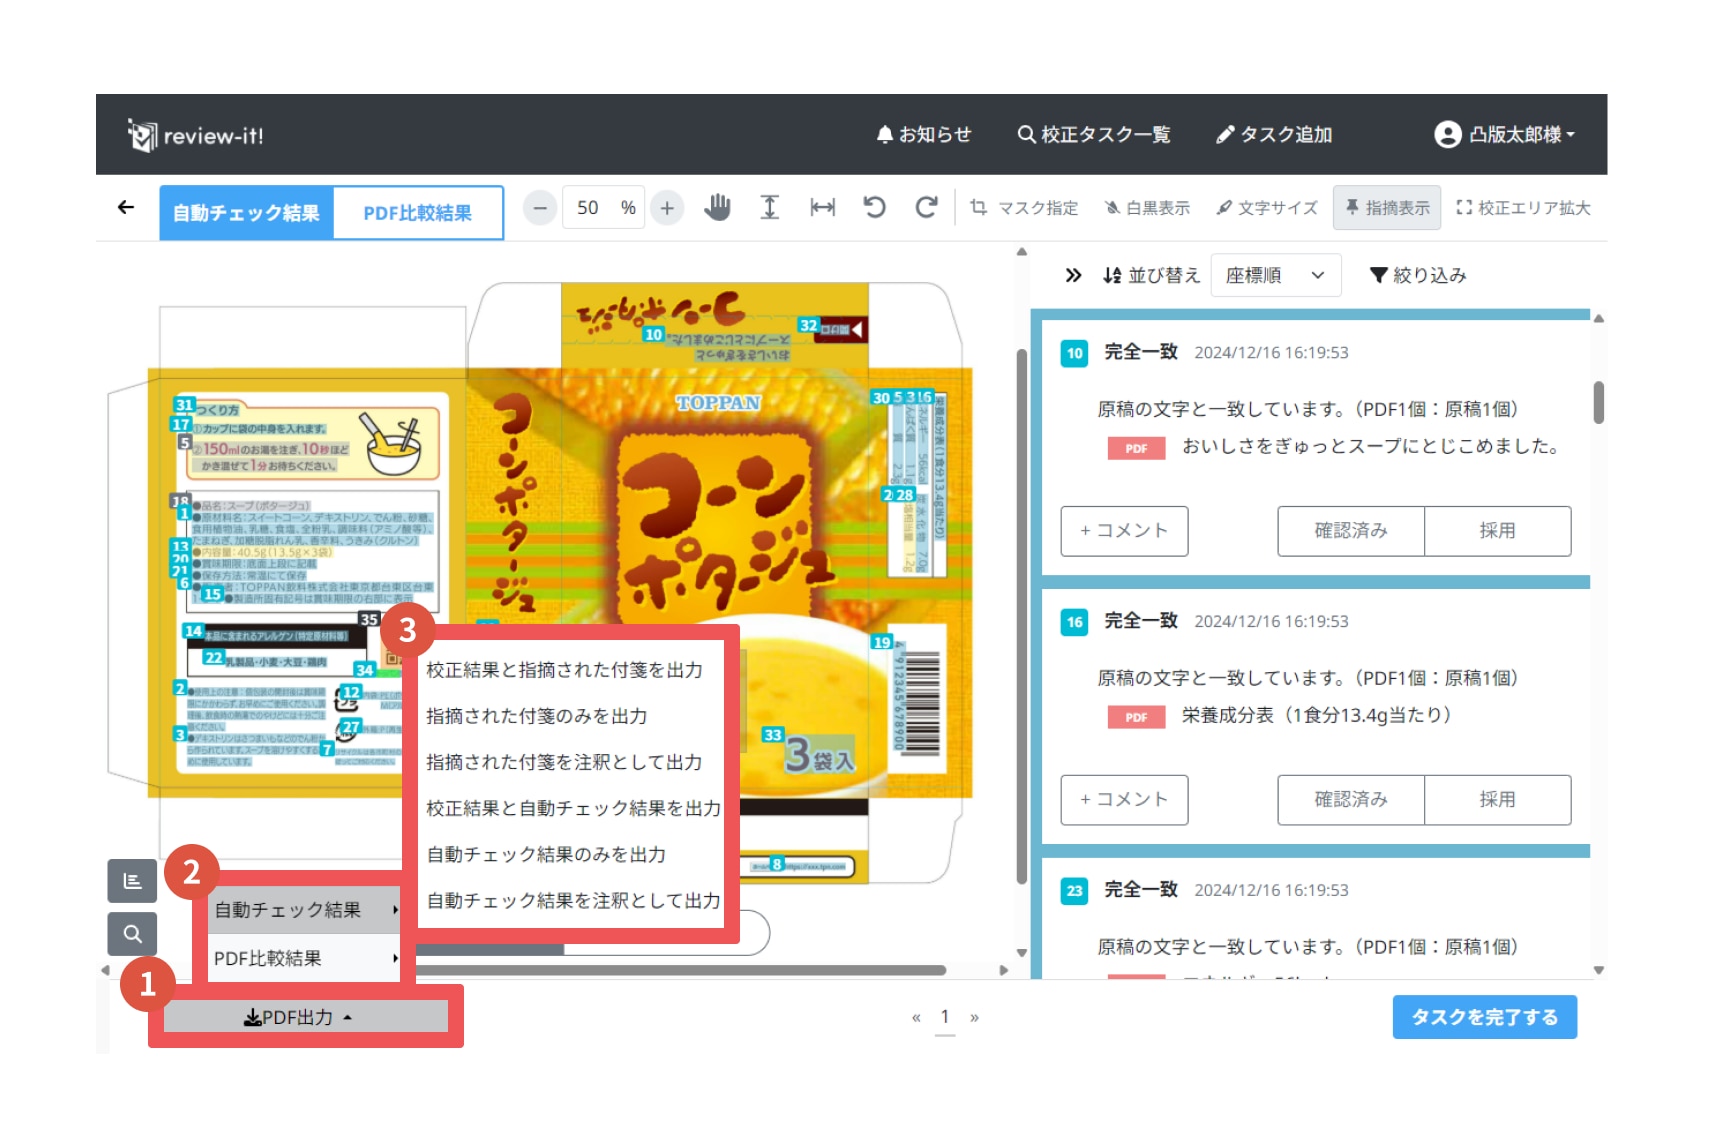
Task: Click the zoom out minus button
Action: coord(540,208)
